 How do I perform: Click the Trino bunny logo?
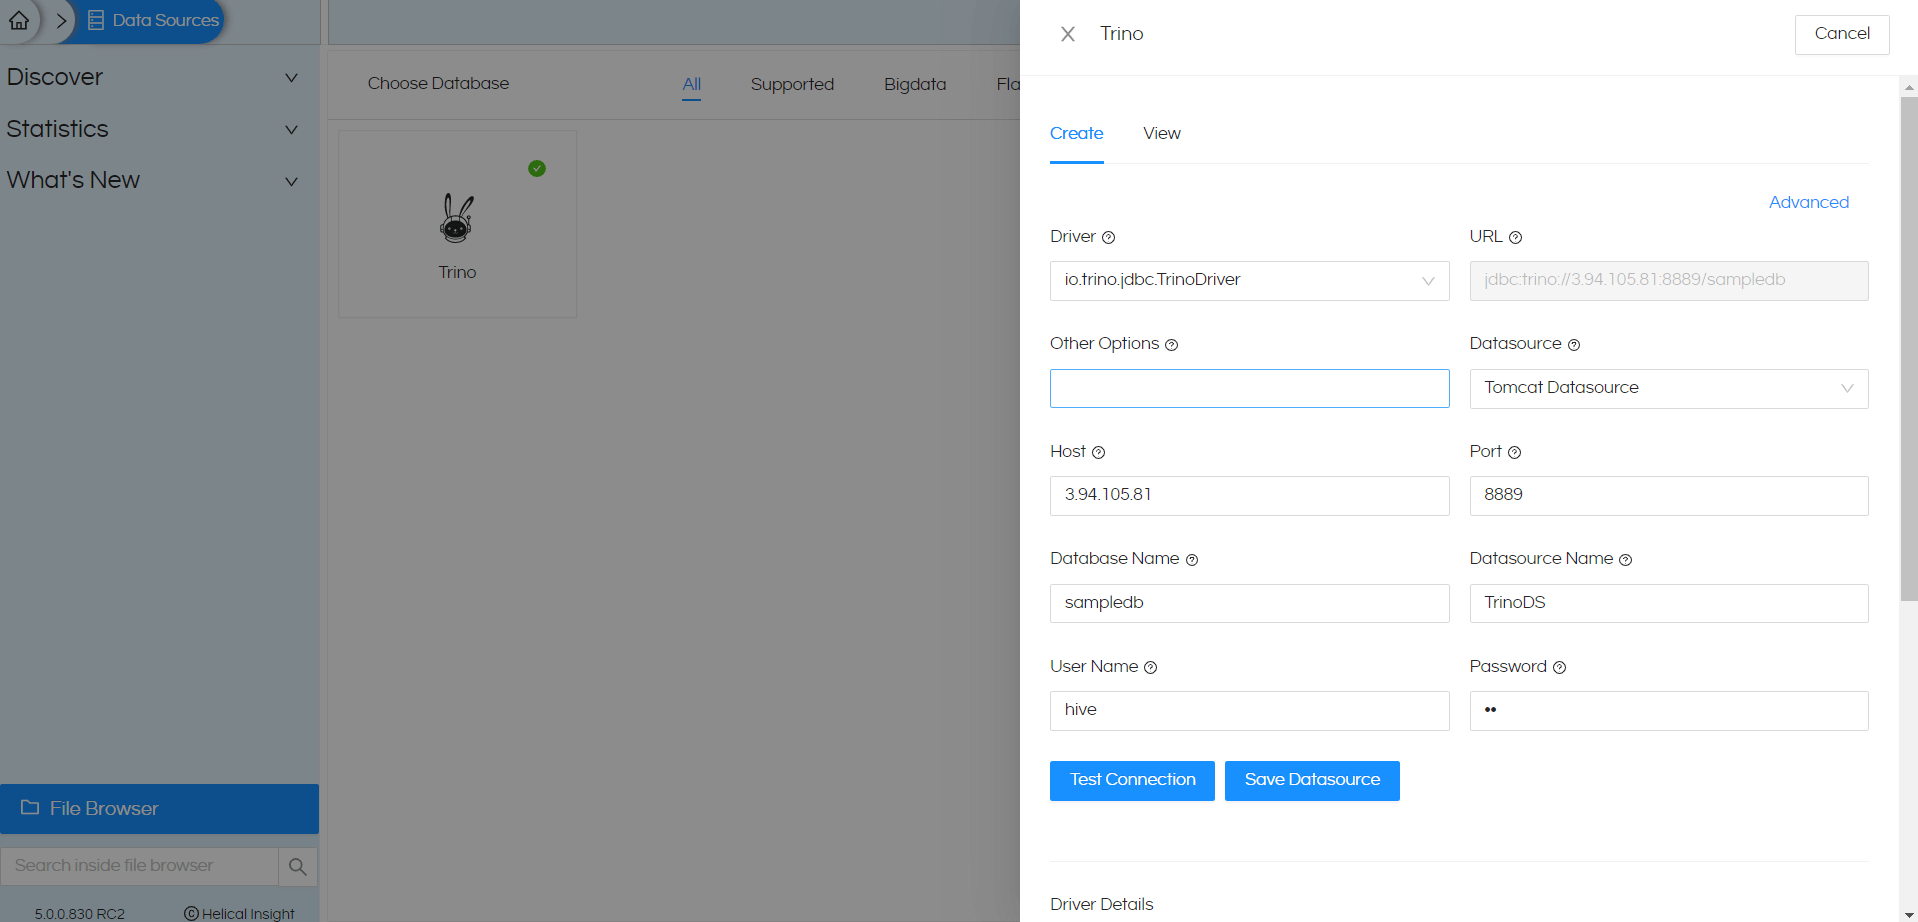tap(457, 218)
